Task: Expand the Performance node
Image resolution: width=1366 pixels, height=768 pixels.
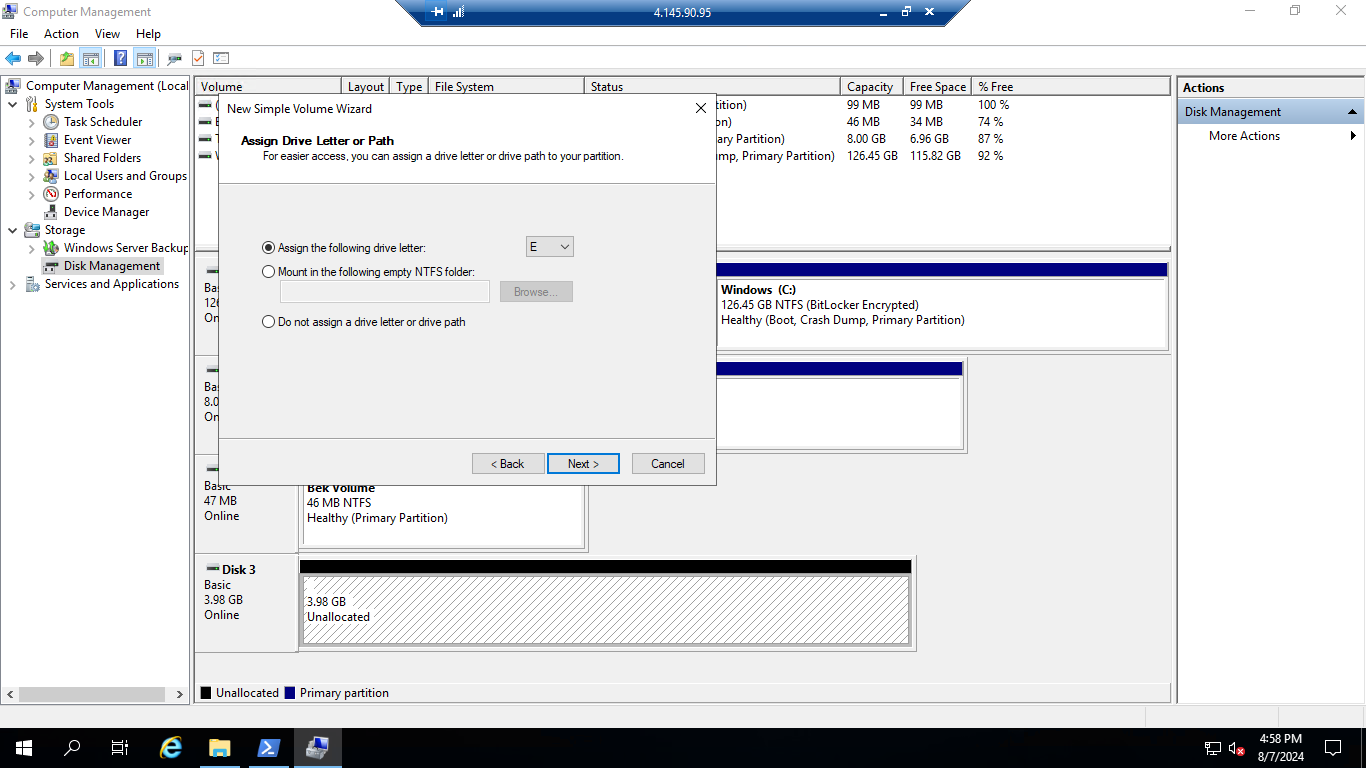Action: 31,194
